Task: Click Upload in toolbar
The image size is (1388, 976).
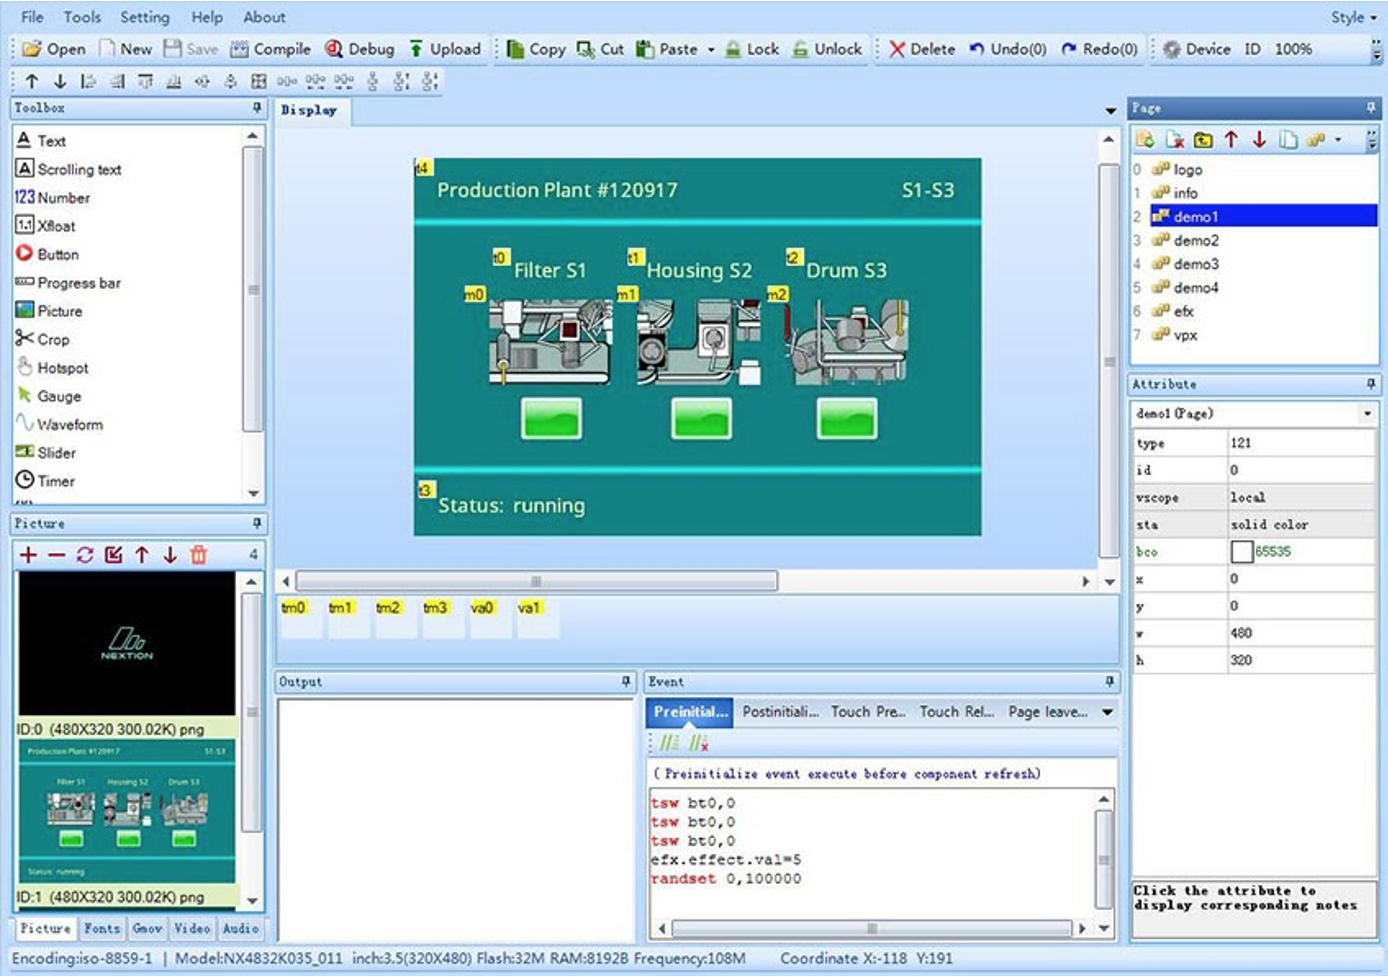Action: tap(444, 49)
